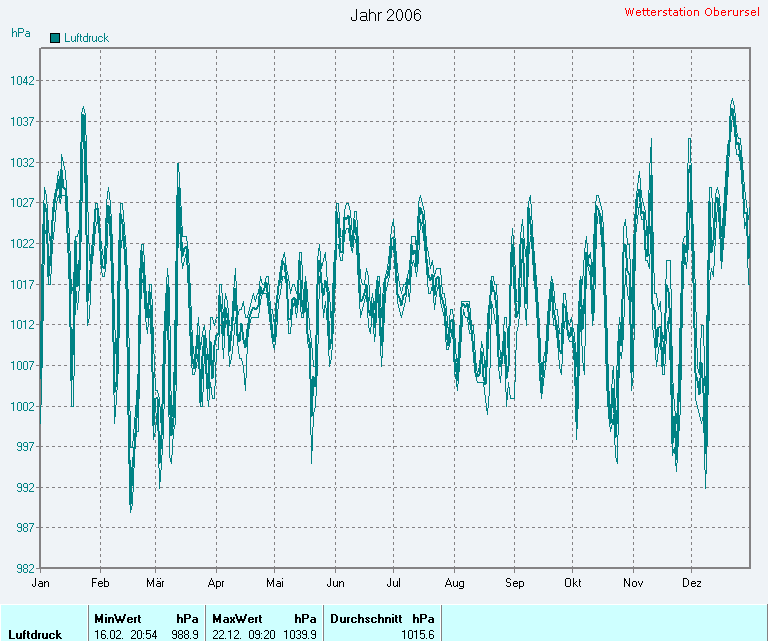Click the 'Jan' month label
This screenshot has width=768, height=641.
tap(41, 583)
